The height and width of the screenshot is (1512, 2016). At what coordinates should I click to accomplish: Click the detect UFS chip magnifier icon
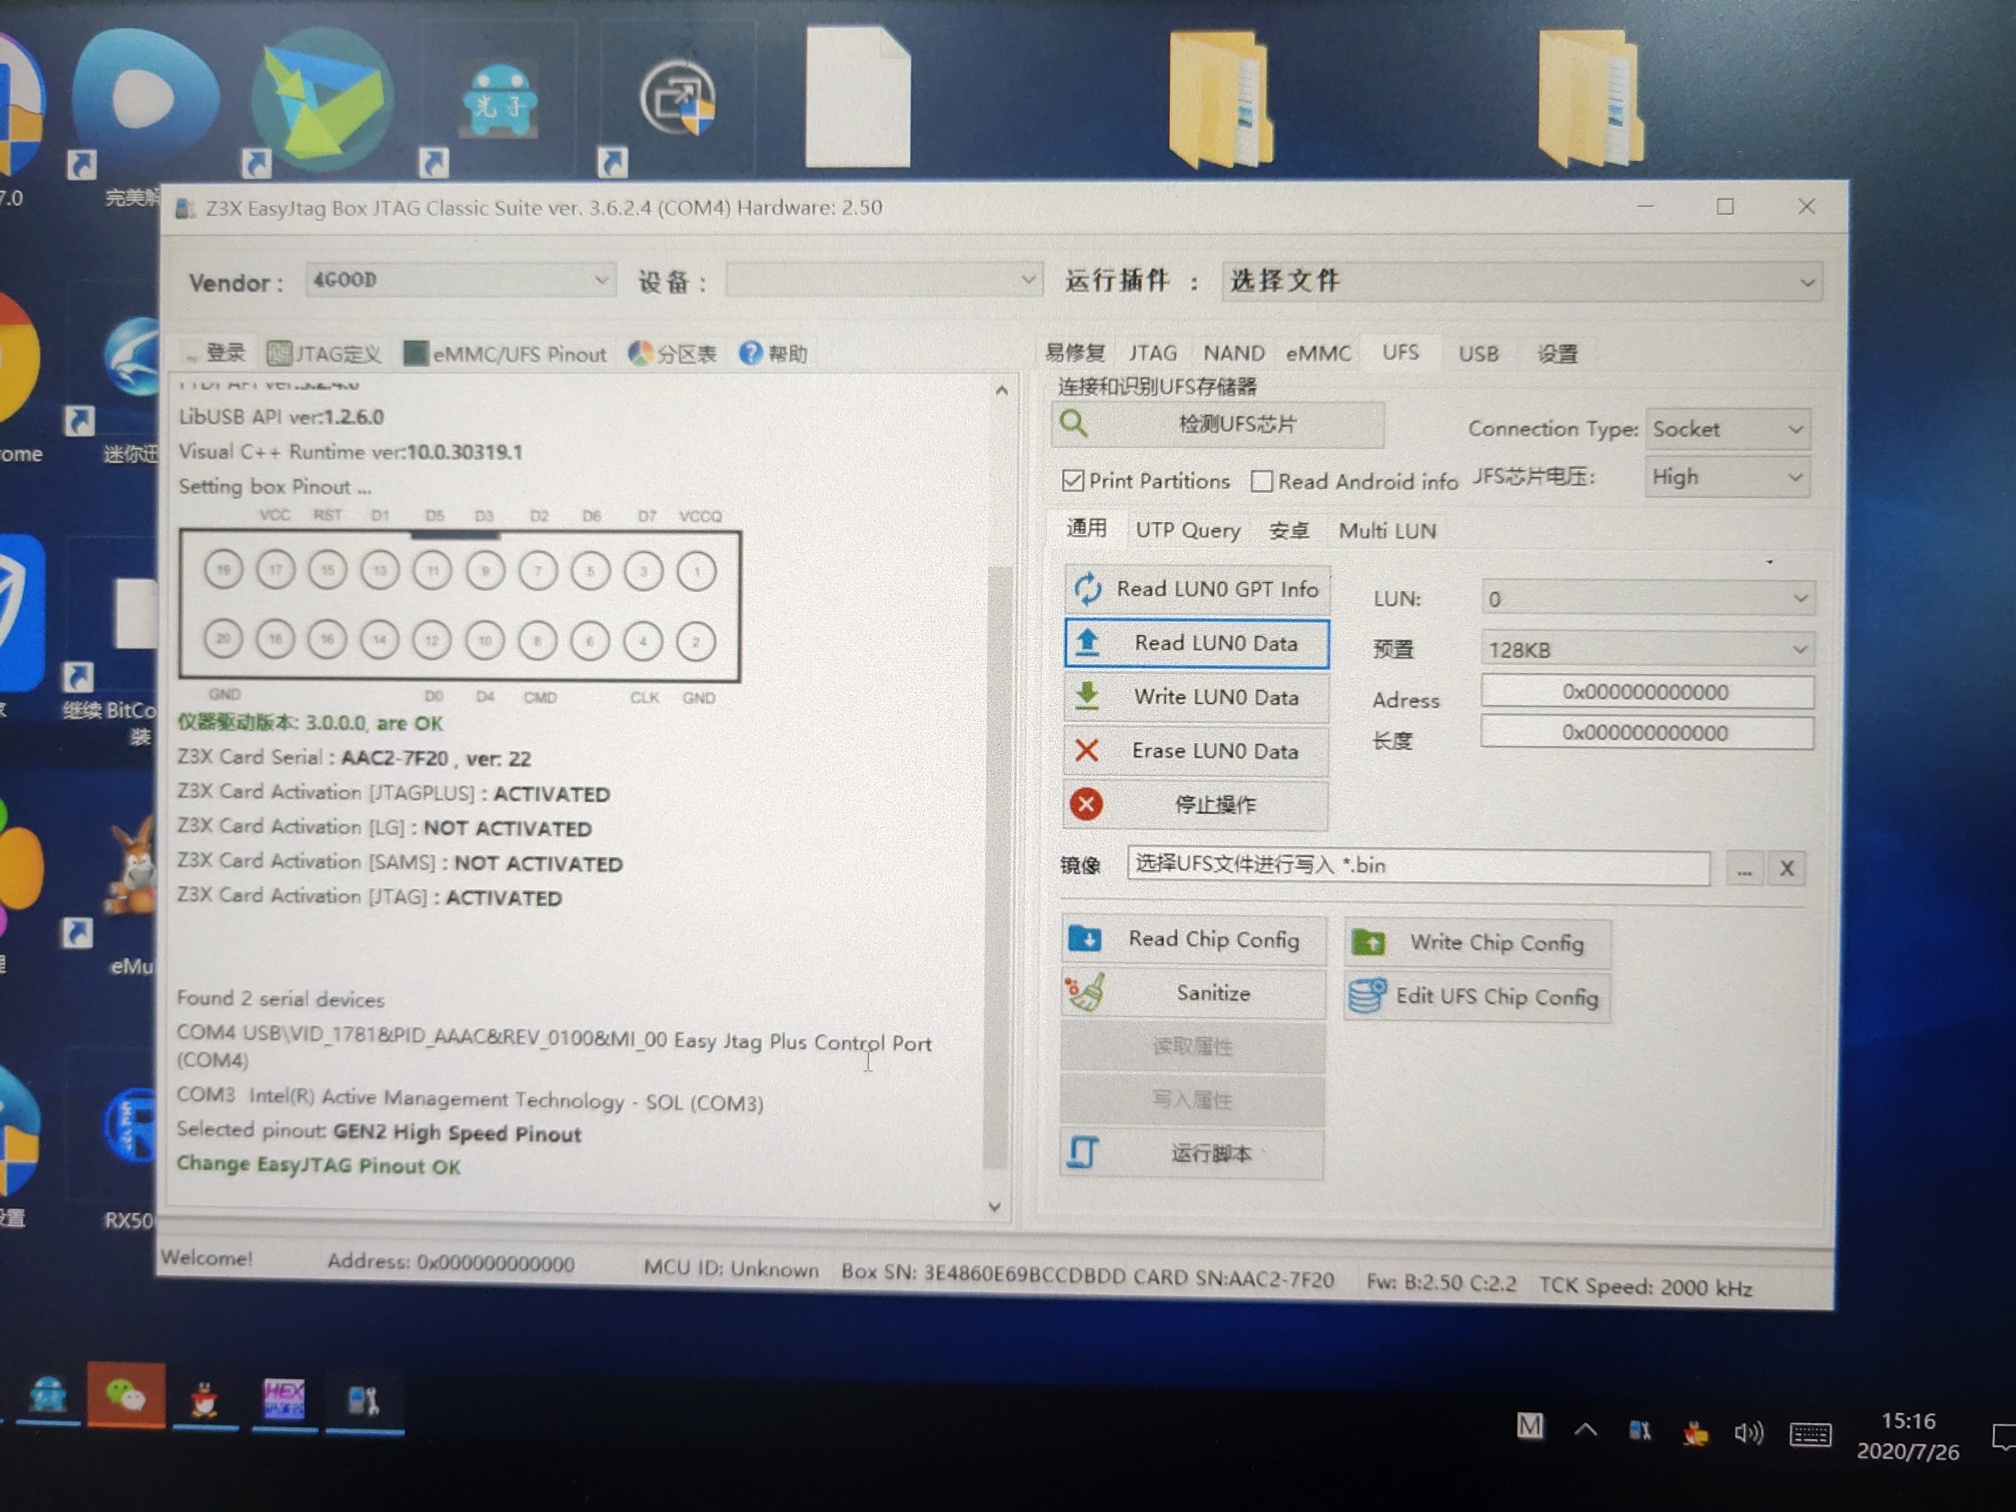point(1074,424)
